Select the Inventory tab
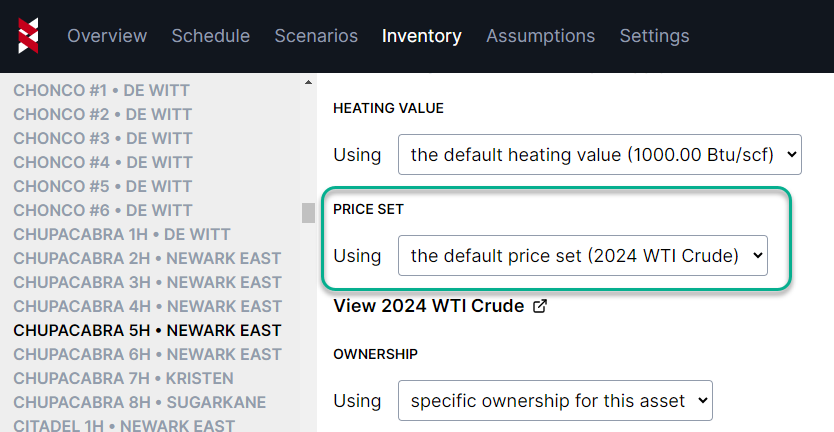Screen dimensions: 834x432 [x=422, y=36]
